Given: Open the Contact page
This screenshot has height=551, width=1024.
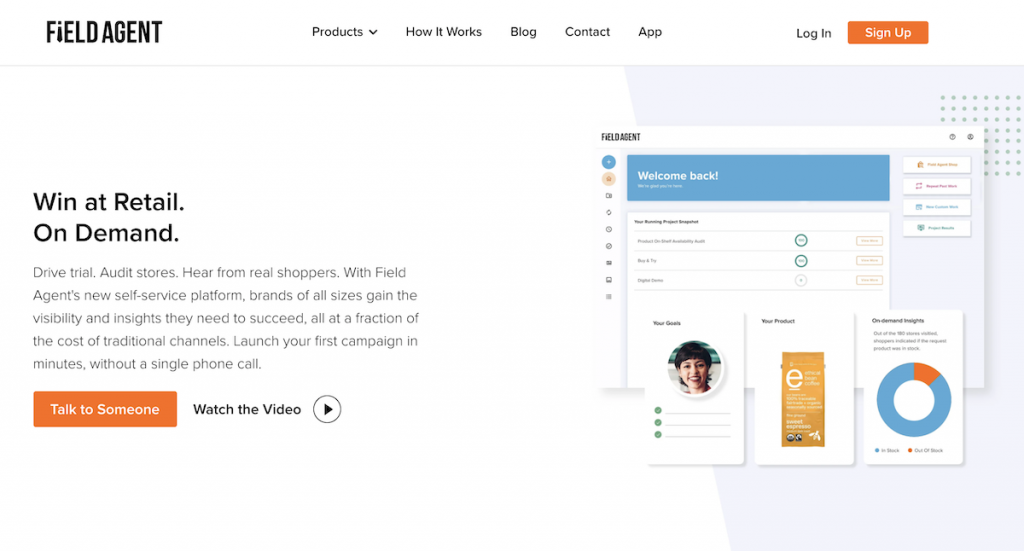Looking at the screenshot, I should (x=587, y=32).
